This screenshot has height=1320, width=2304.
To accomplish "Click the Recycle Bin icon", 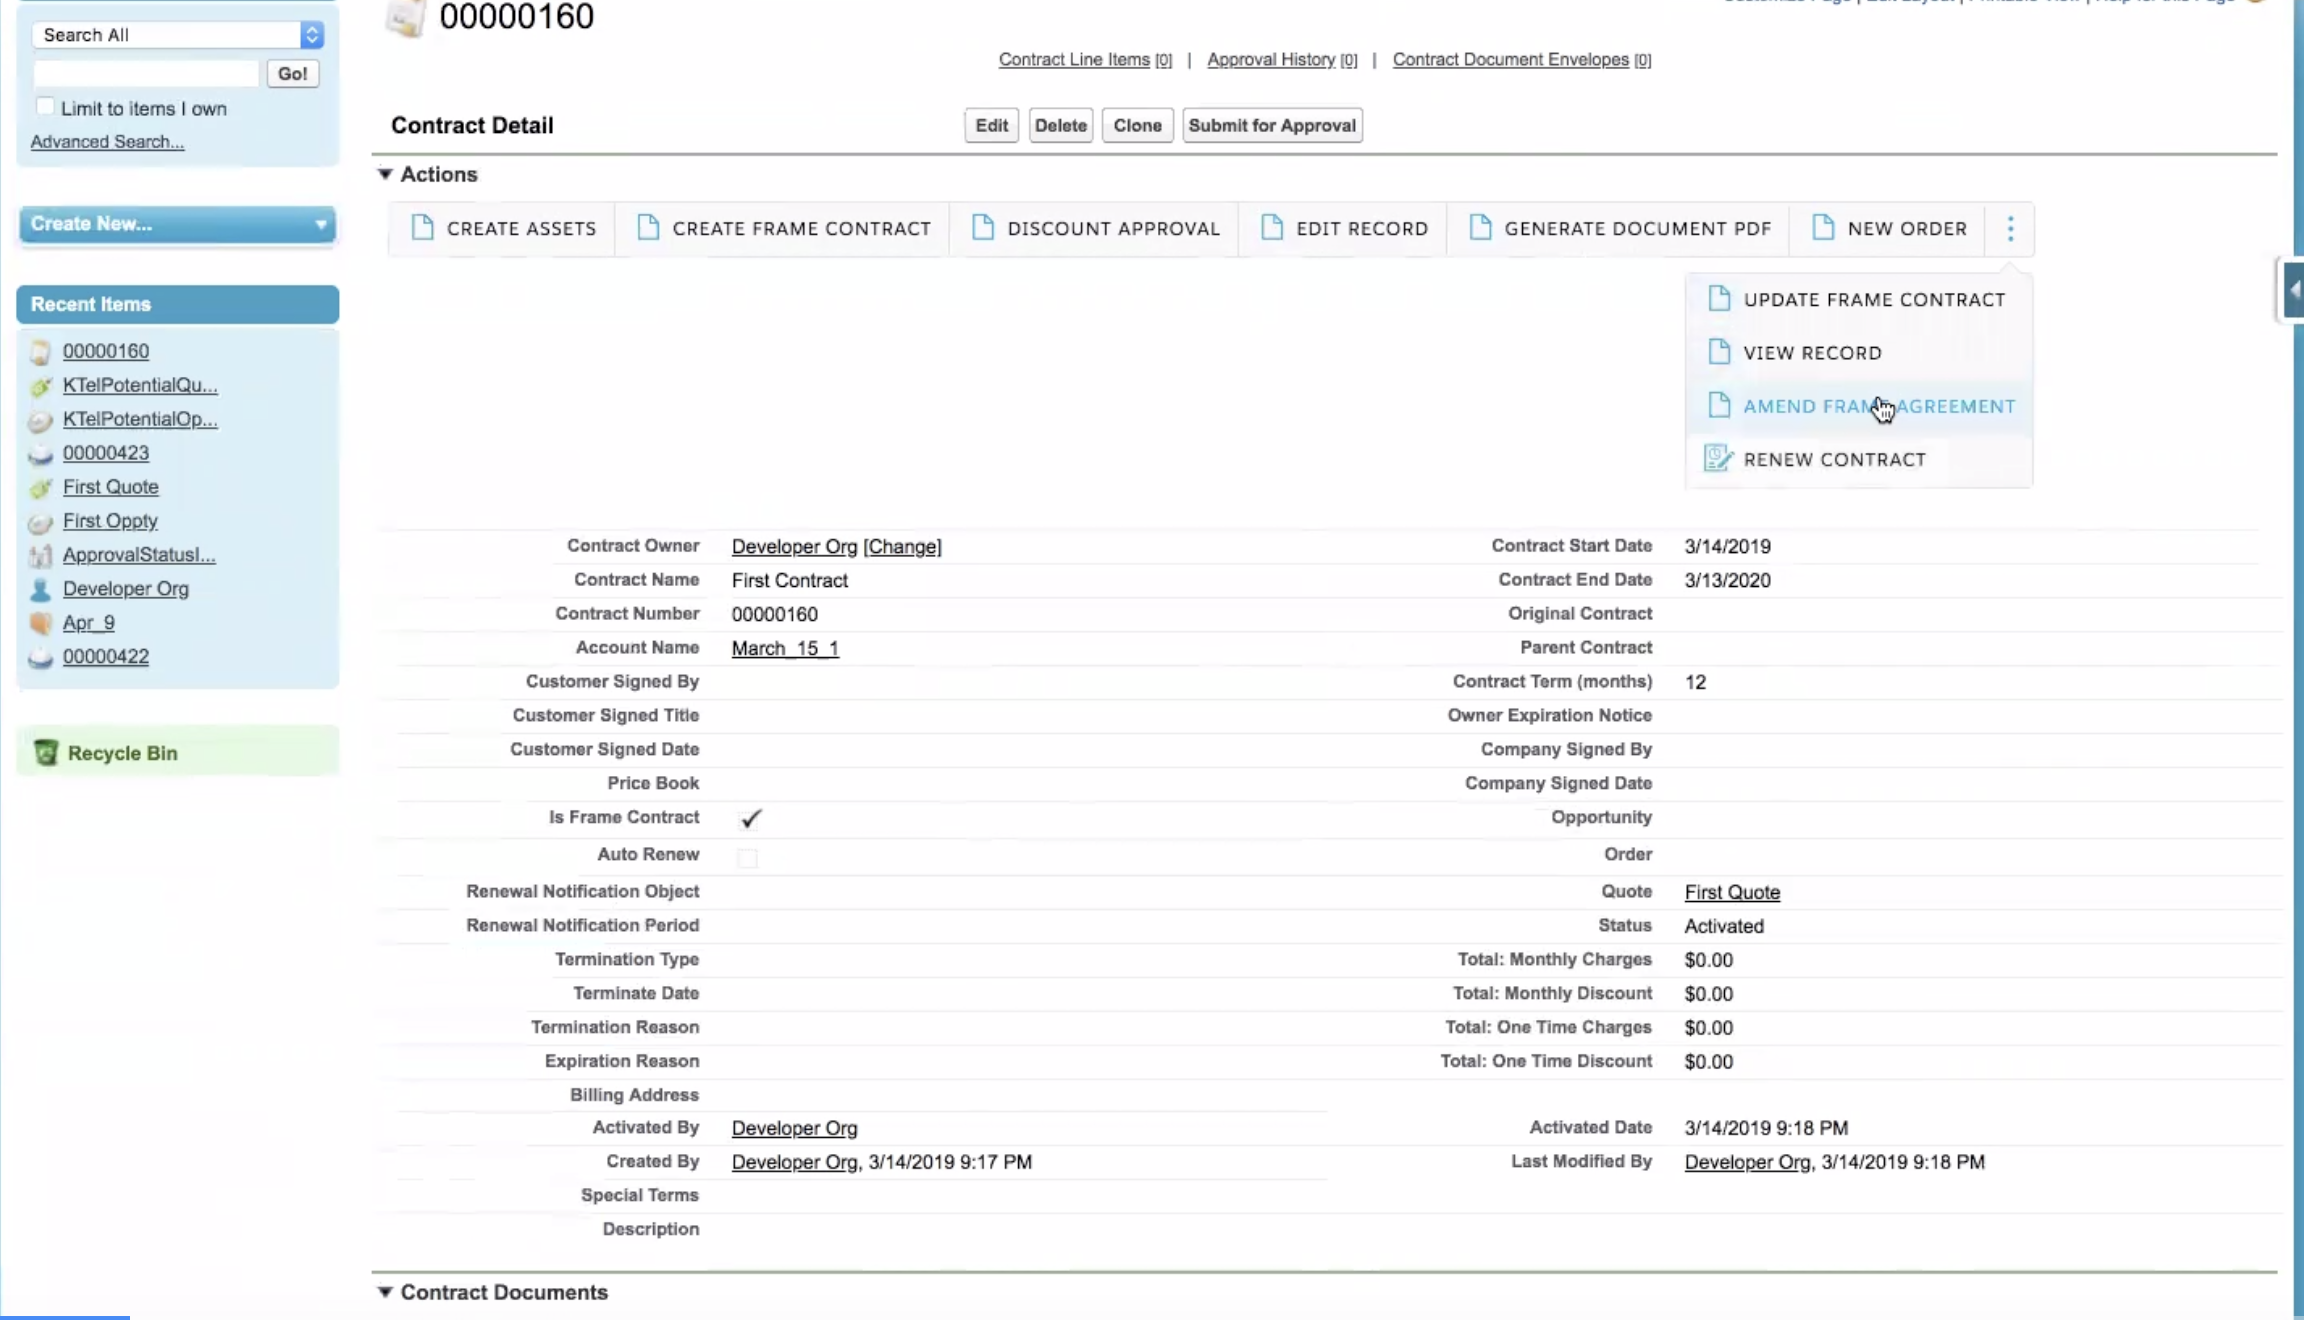I will point(45,752).
